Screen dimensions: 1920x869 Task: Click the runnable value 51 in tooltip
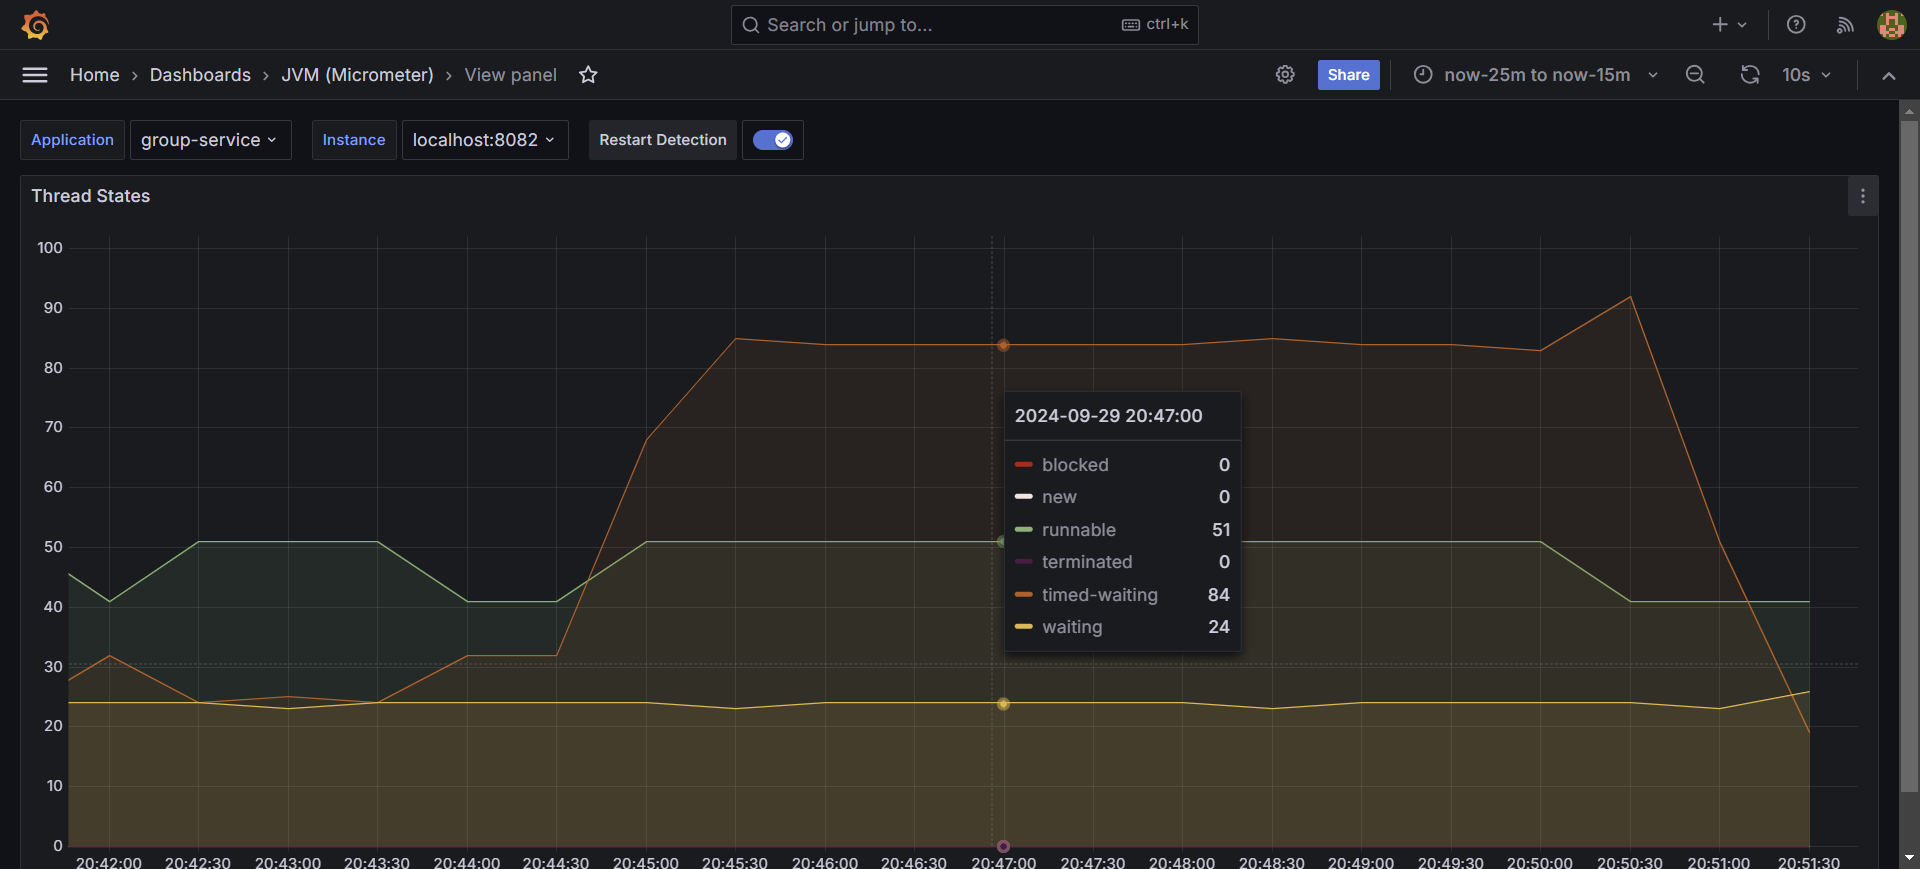(x=1221, y=530)
